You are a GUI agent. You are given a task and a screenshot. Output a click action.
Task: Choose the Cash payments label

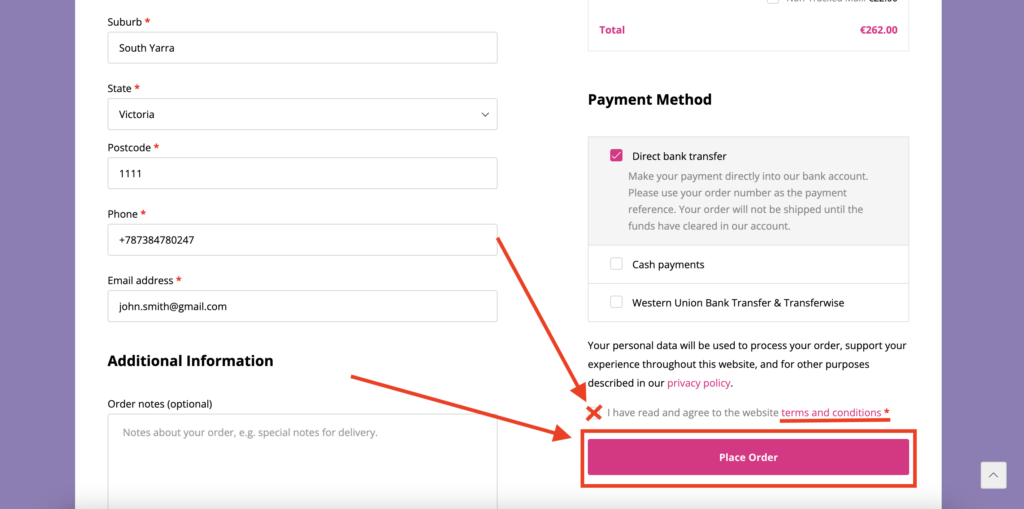pos(668,265)
